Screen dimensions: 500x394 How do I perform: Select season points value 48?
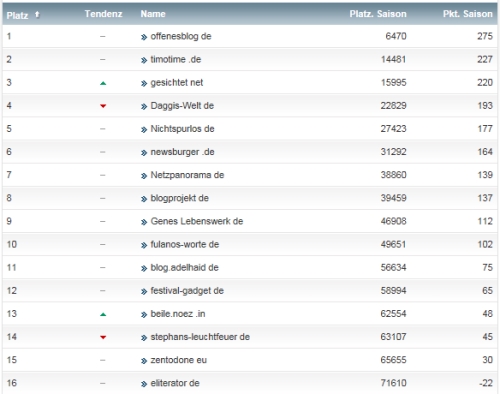[488, 314]
